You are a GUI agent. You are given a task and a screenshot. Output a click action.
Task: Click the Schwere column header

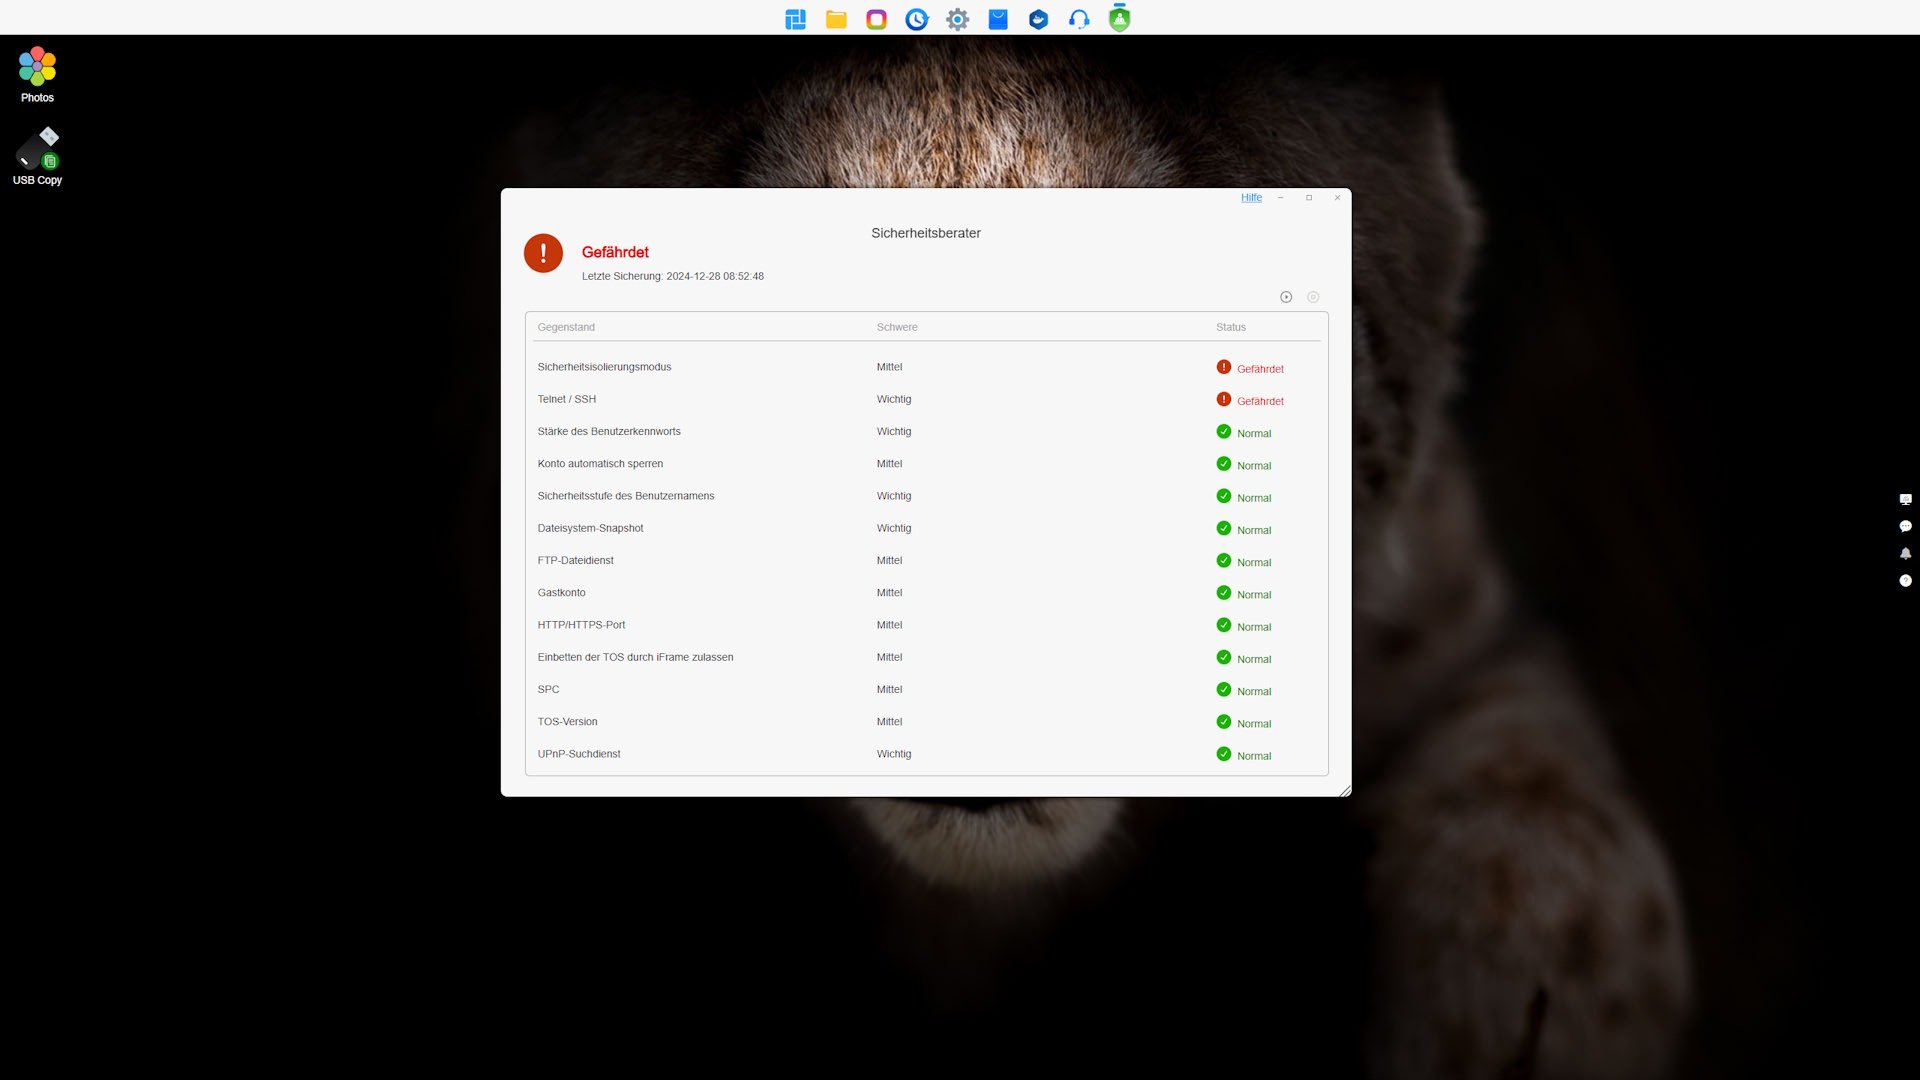tap(897, 327)
